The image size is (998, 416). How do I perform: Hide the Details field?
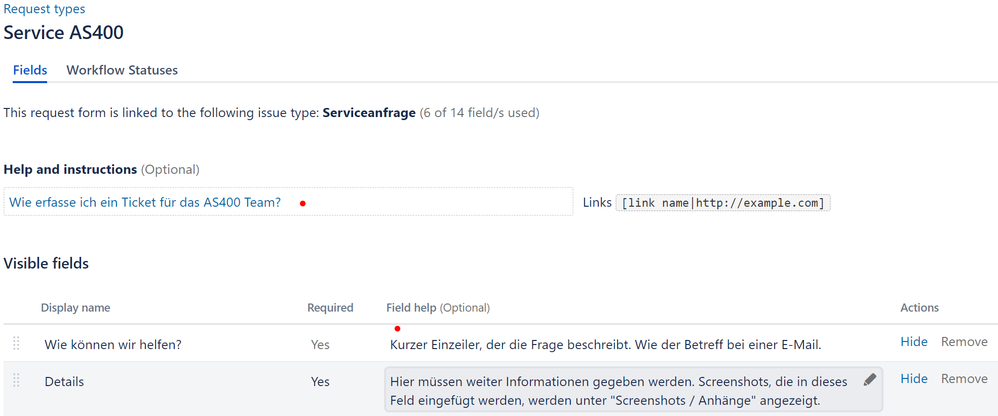point(914,378)
